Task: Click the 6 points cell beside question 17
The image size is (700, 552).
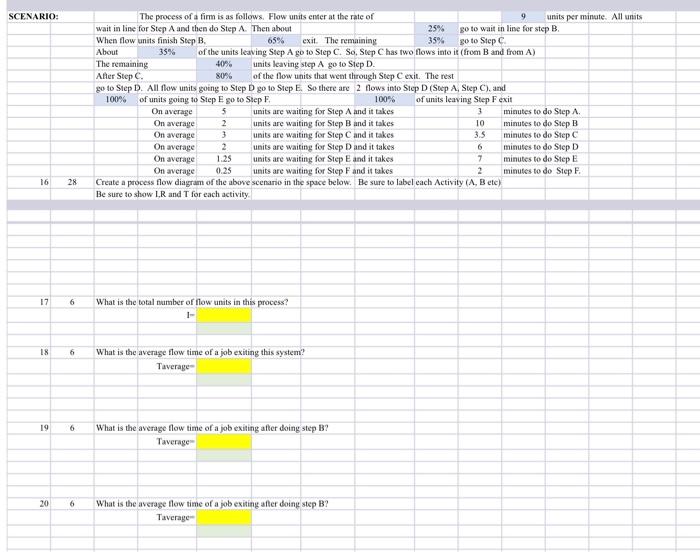Action: tap(72, 302)
